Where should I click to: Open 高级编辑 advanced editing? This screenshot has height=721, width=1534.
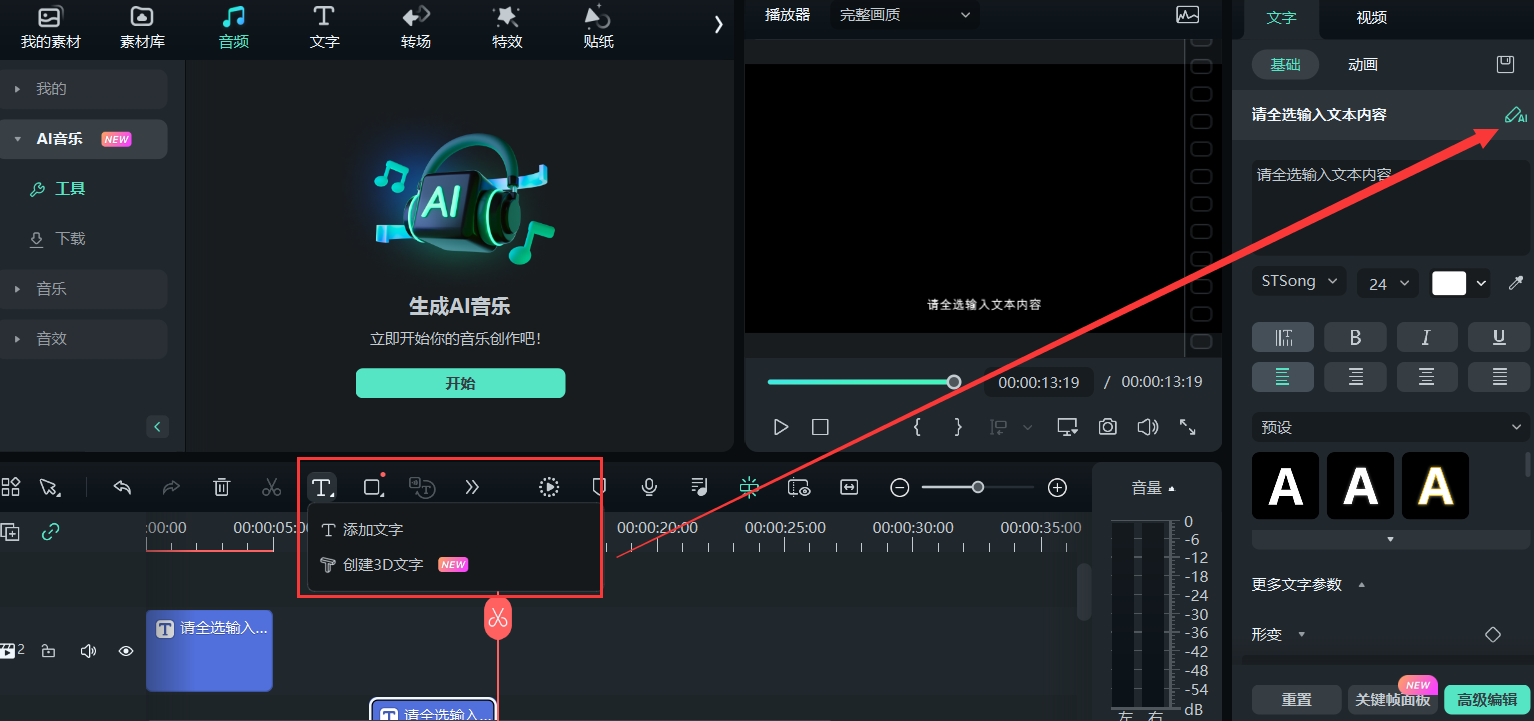(1487, 701)
